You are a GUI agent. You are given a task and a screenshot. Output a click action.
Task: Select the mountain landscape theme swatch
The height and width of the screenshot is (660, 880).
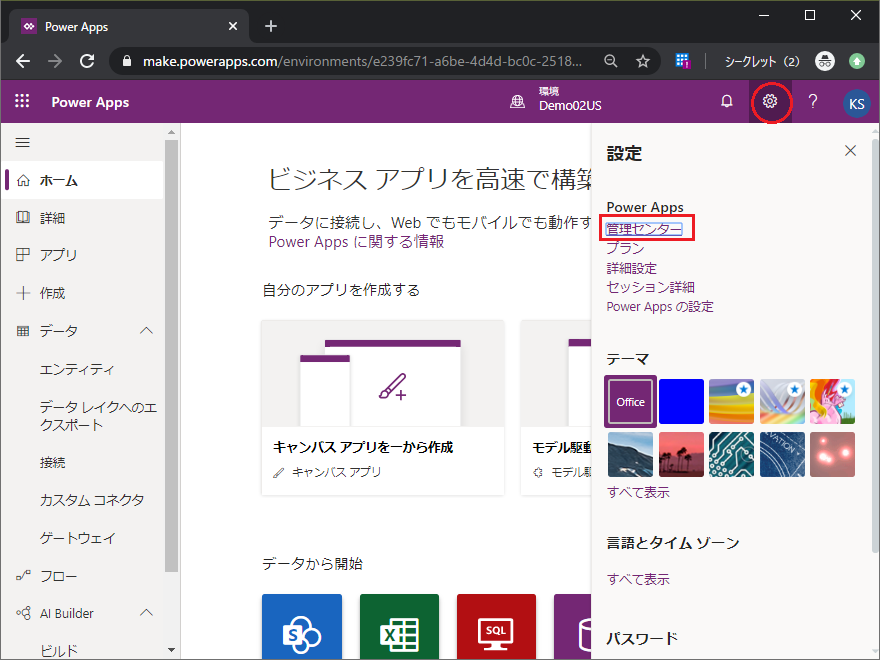[630, 454]
